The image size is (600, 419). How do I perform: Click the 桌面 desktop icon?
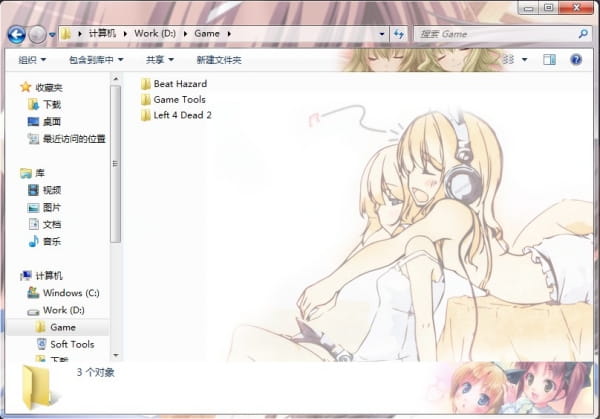pyautogui.click(x=34, y=122)
